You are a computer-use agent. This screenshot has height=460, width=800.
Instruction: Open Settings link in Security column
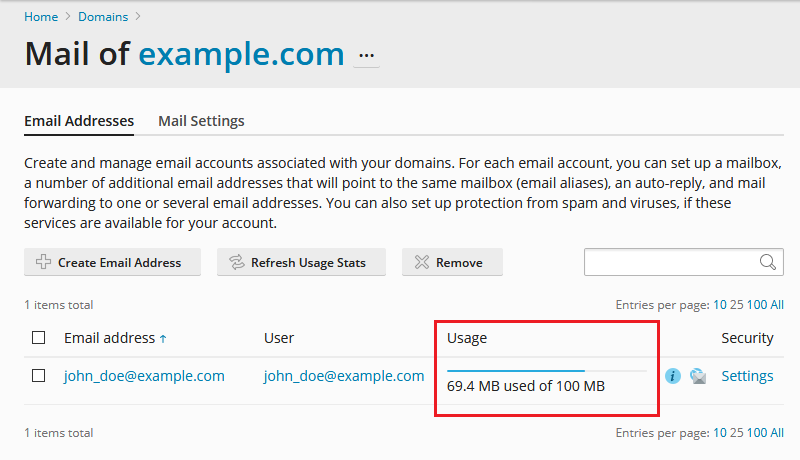click(x=747, y=376)
